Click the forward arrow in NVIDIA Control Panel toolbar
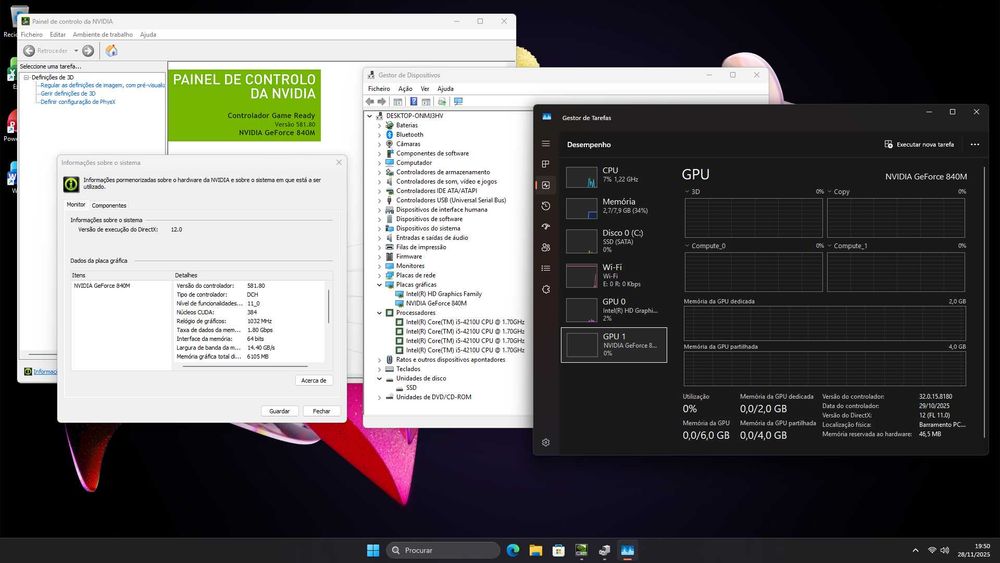The width and height of the screenshot is (1000, 563). tap(88, 50)
